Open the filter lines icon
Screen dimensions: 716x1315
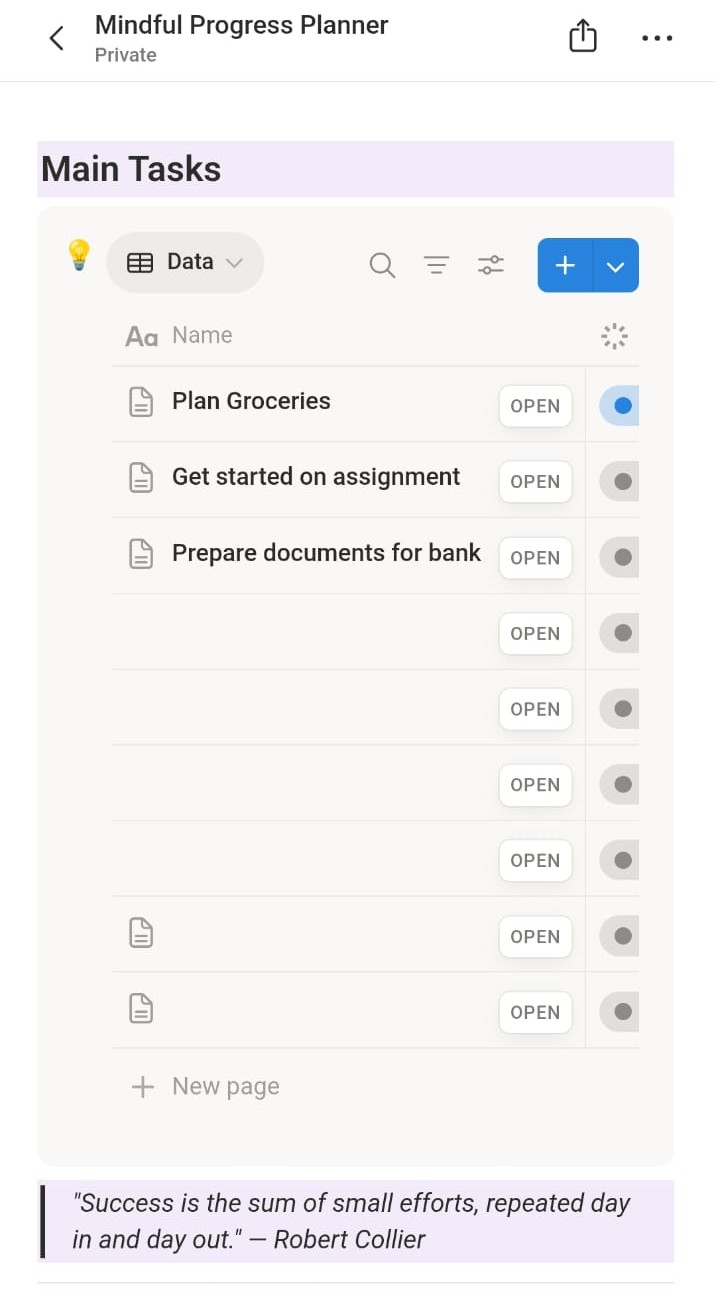(436, 265)
